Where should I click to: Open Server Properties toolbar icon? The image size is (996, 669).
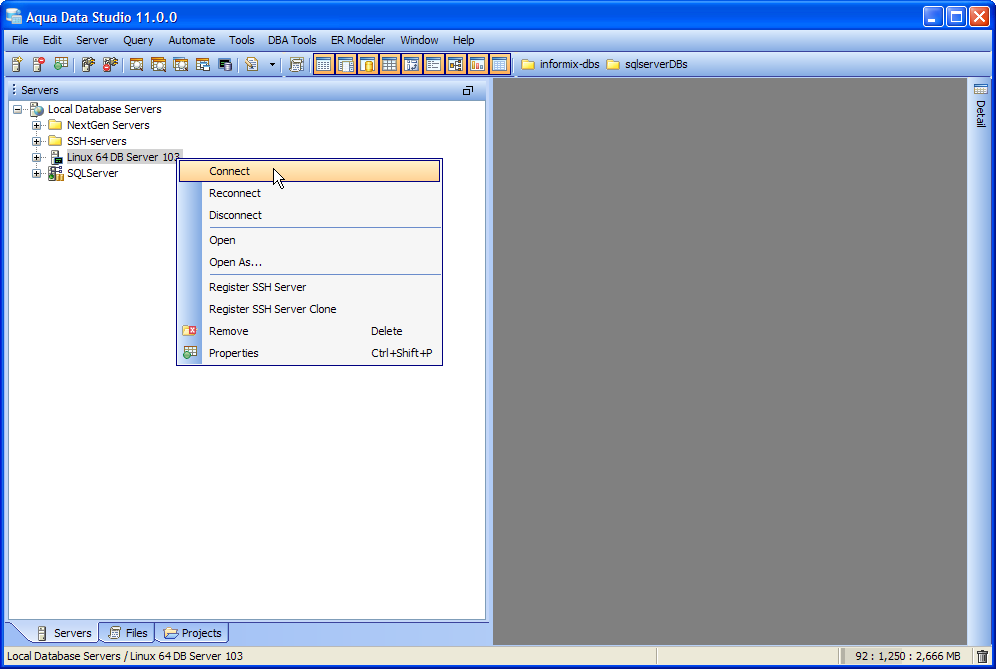point(61,64)
